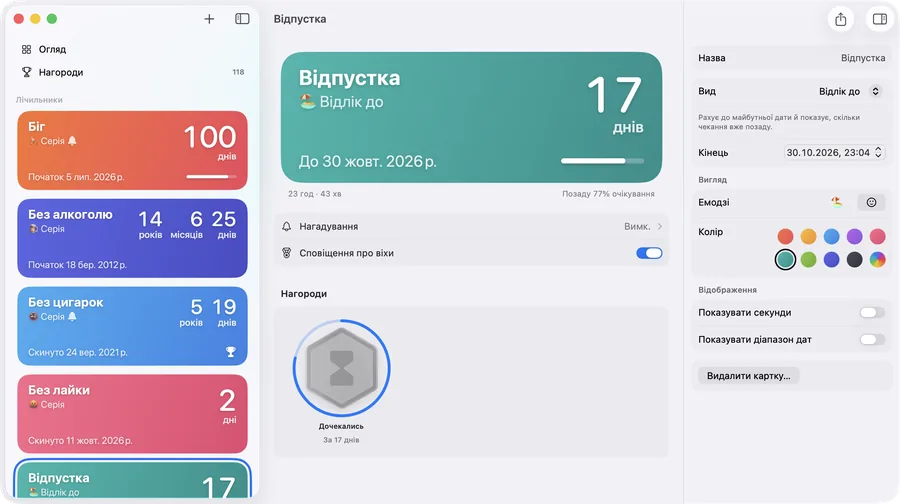Click the Нагадування bell icon

[286, 226]
